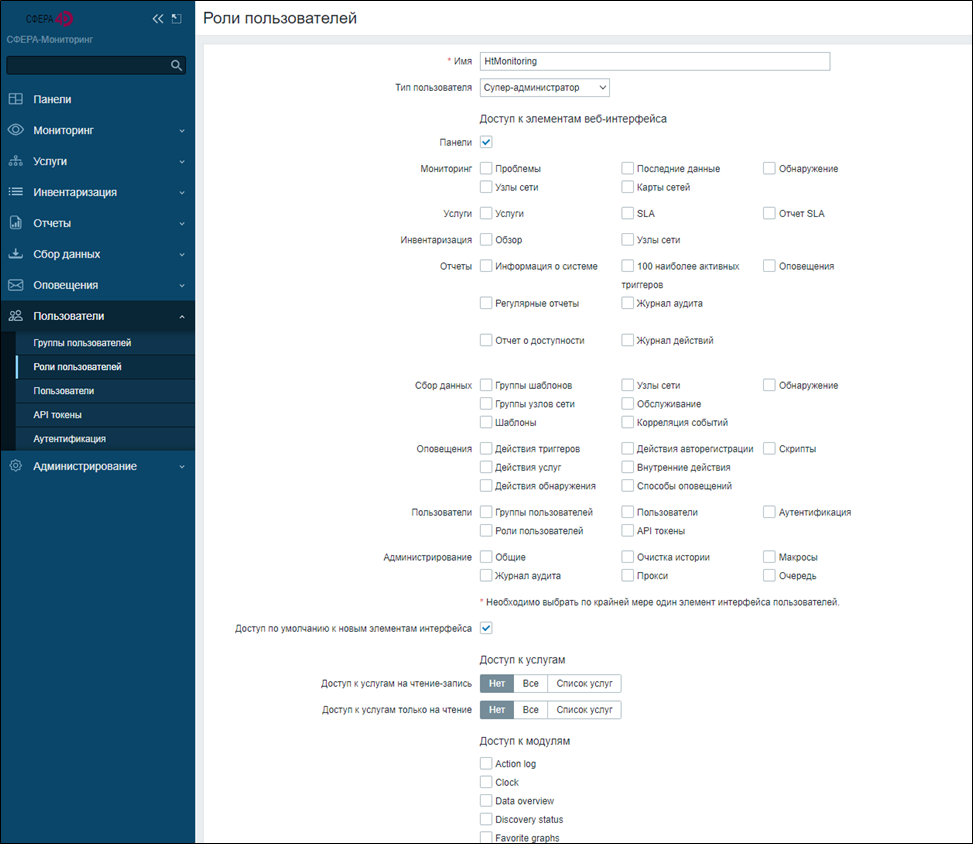The height and width of the screenshot is (844, 973).
Task: Collapse sidebar with double-chevron icon
Action: 157,19
